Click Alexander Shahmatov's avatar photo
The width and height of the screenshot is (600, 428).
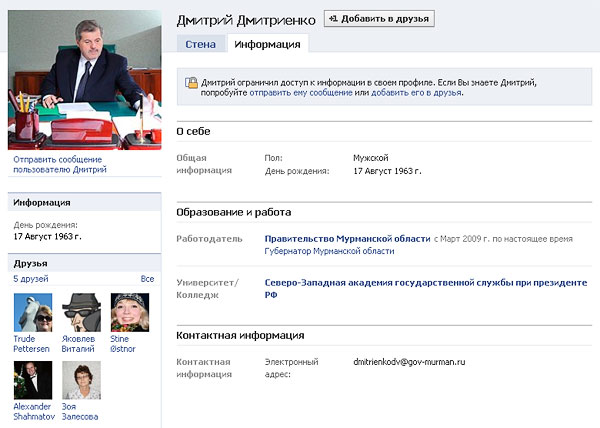tap(33, 380)
